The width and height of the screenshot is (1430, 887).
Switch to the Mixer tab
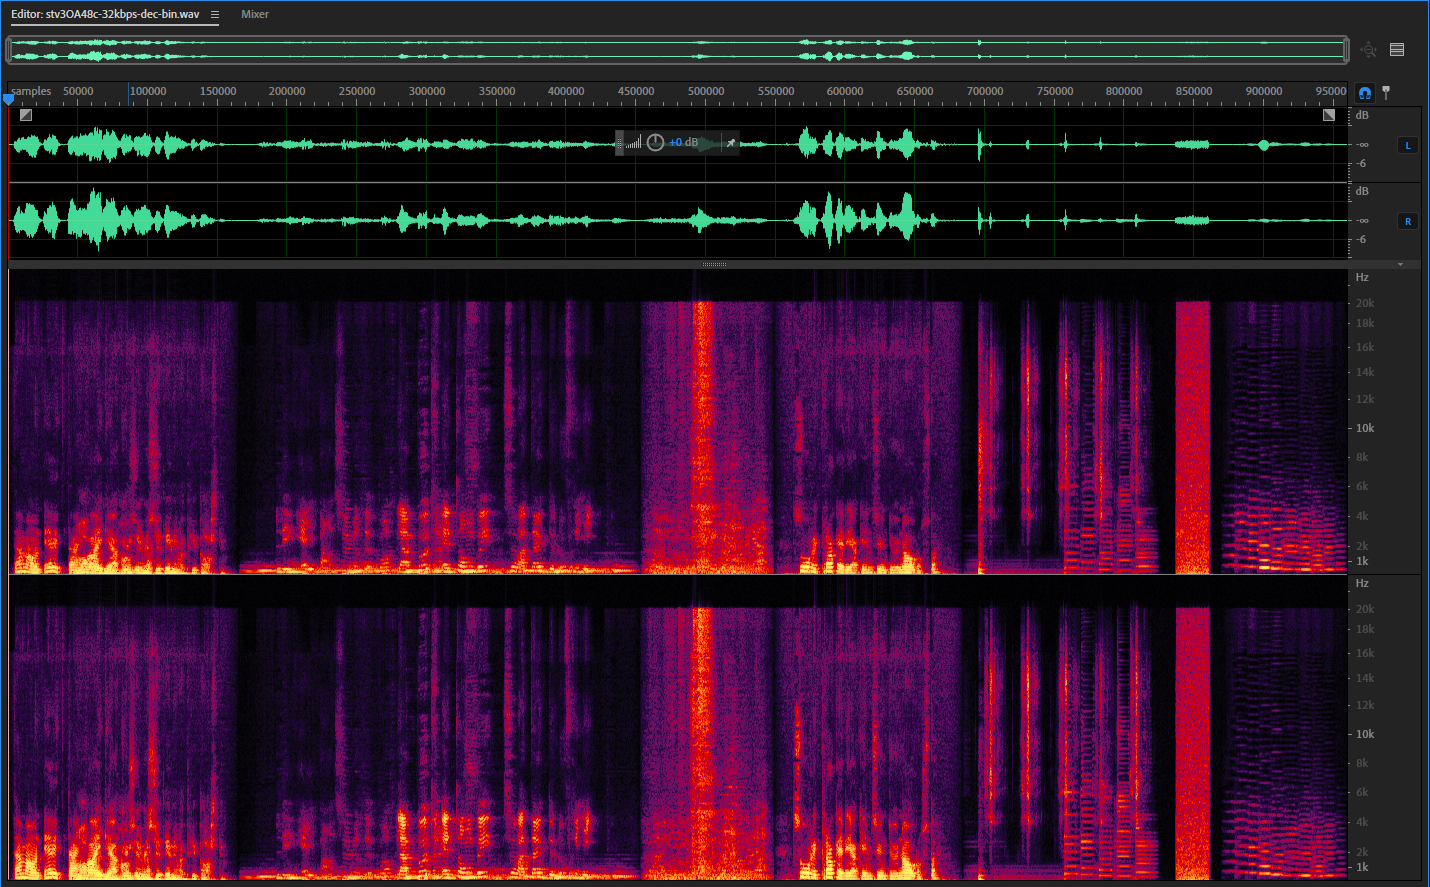click(x=255, y=14)
